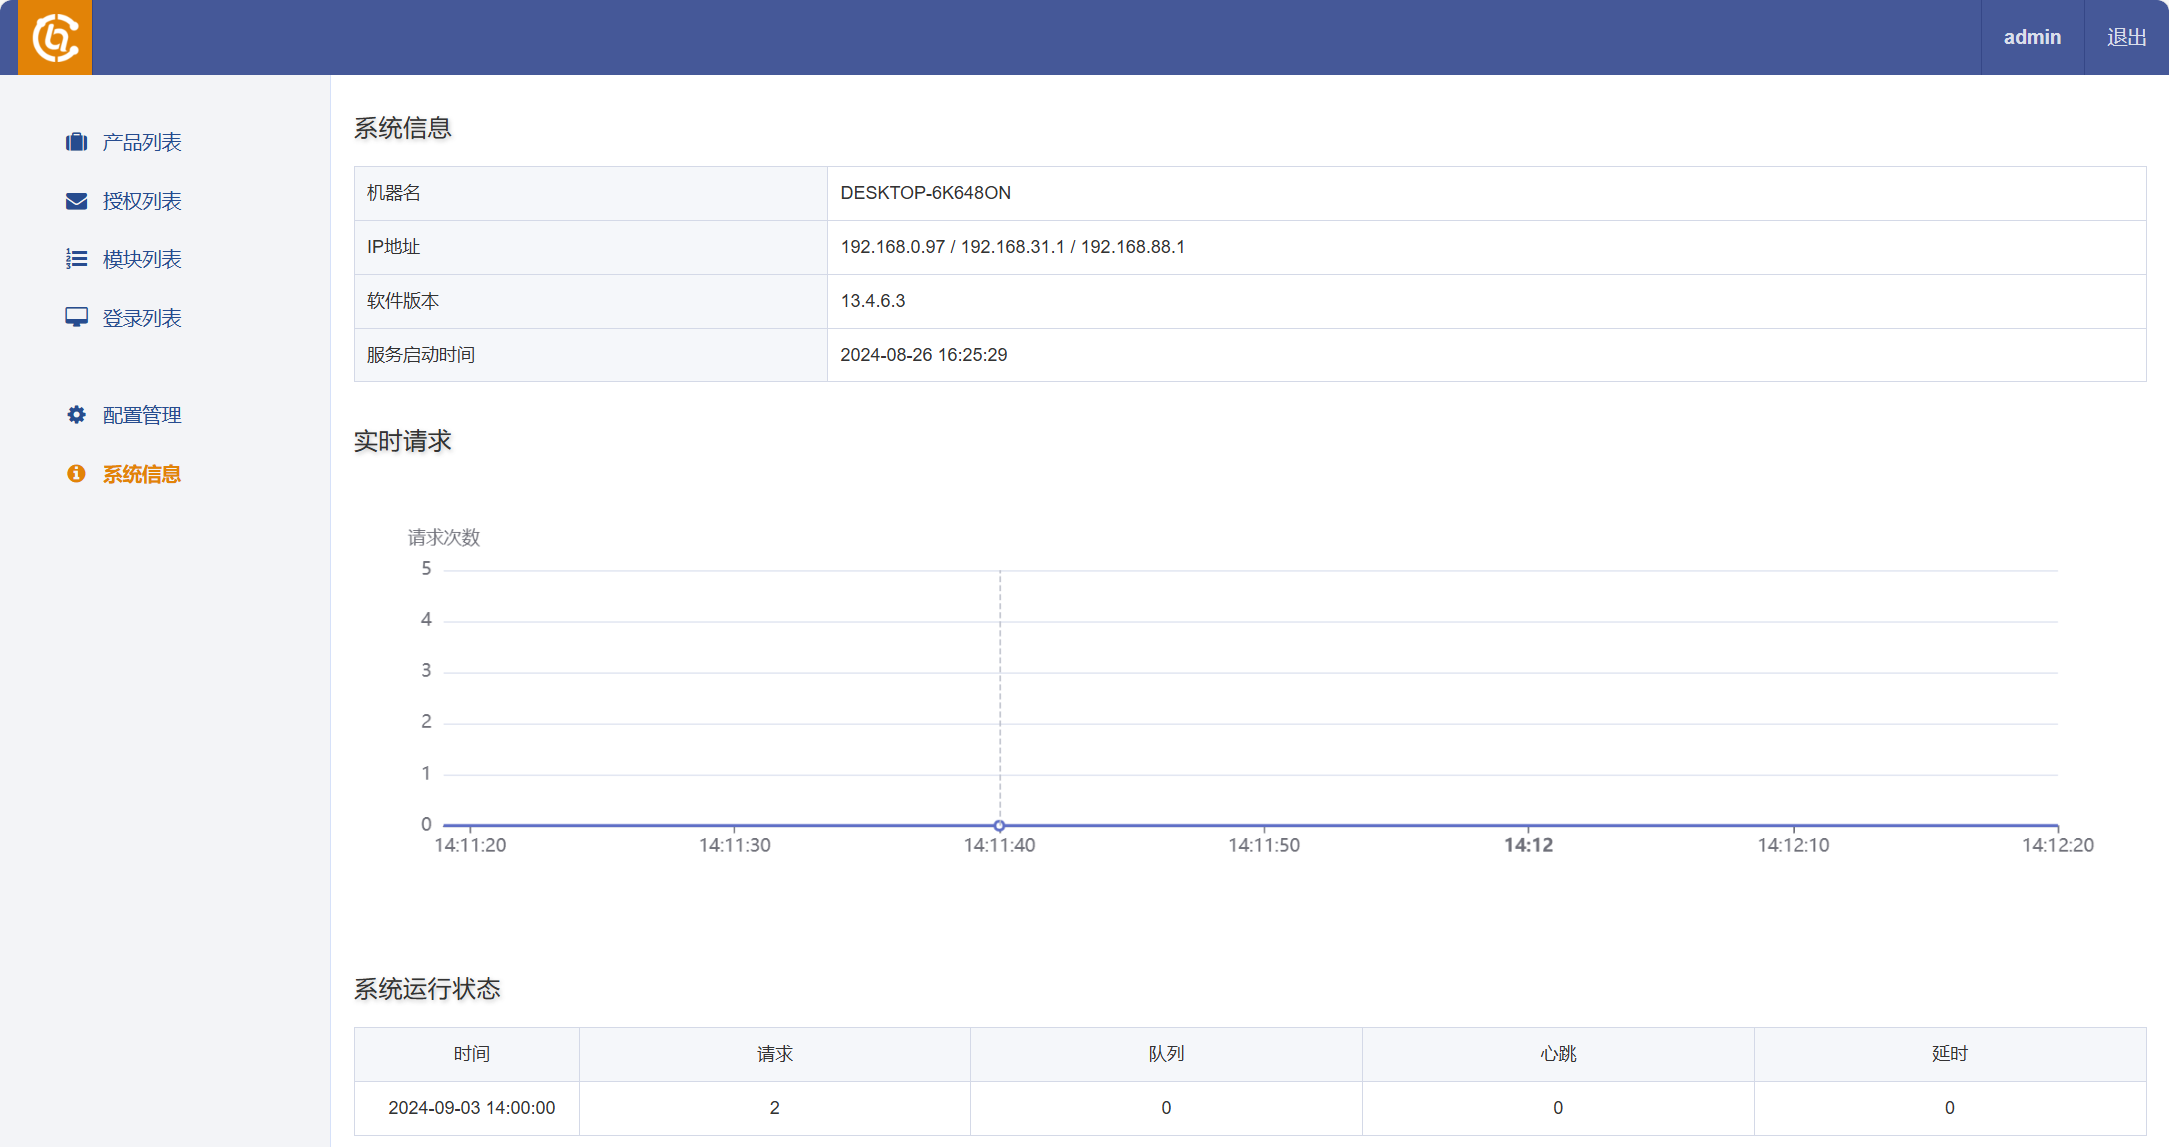Screen dimensions: 2169x1147
Task: Click the 14:11:50 axis label
Action: pos(1264,845)
